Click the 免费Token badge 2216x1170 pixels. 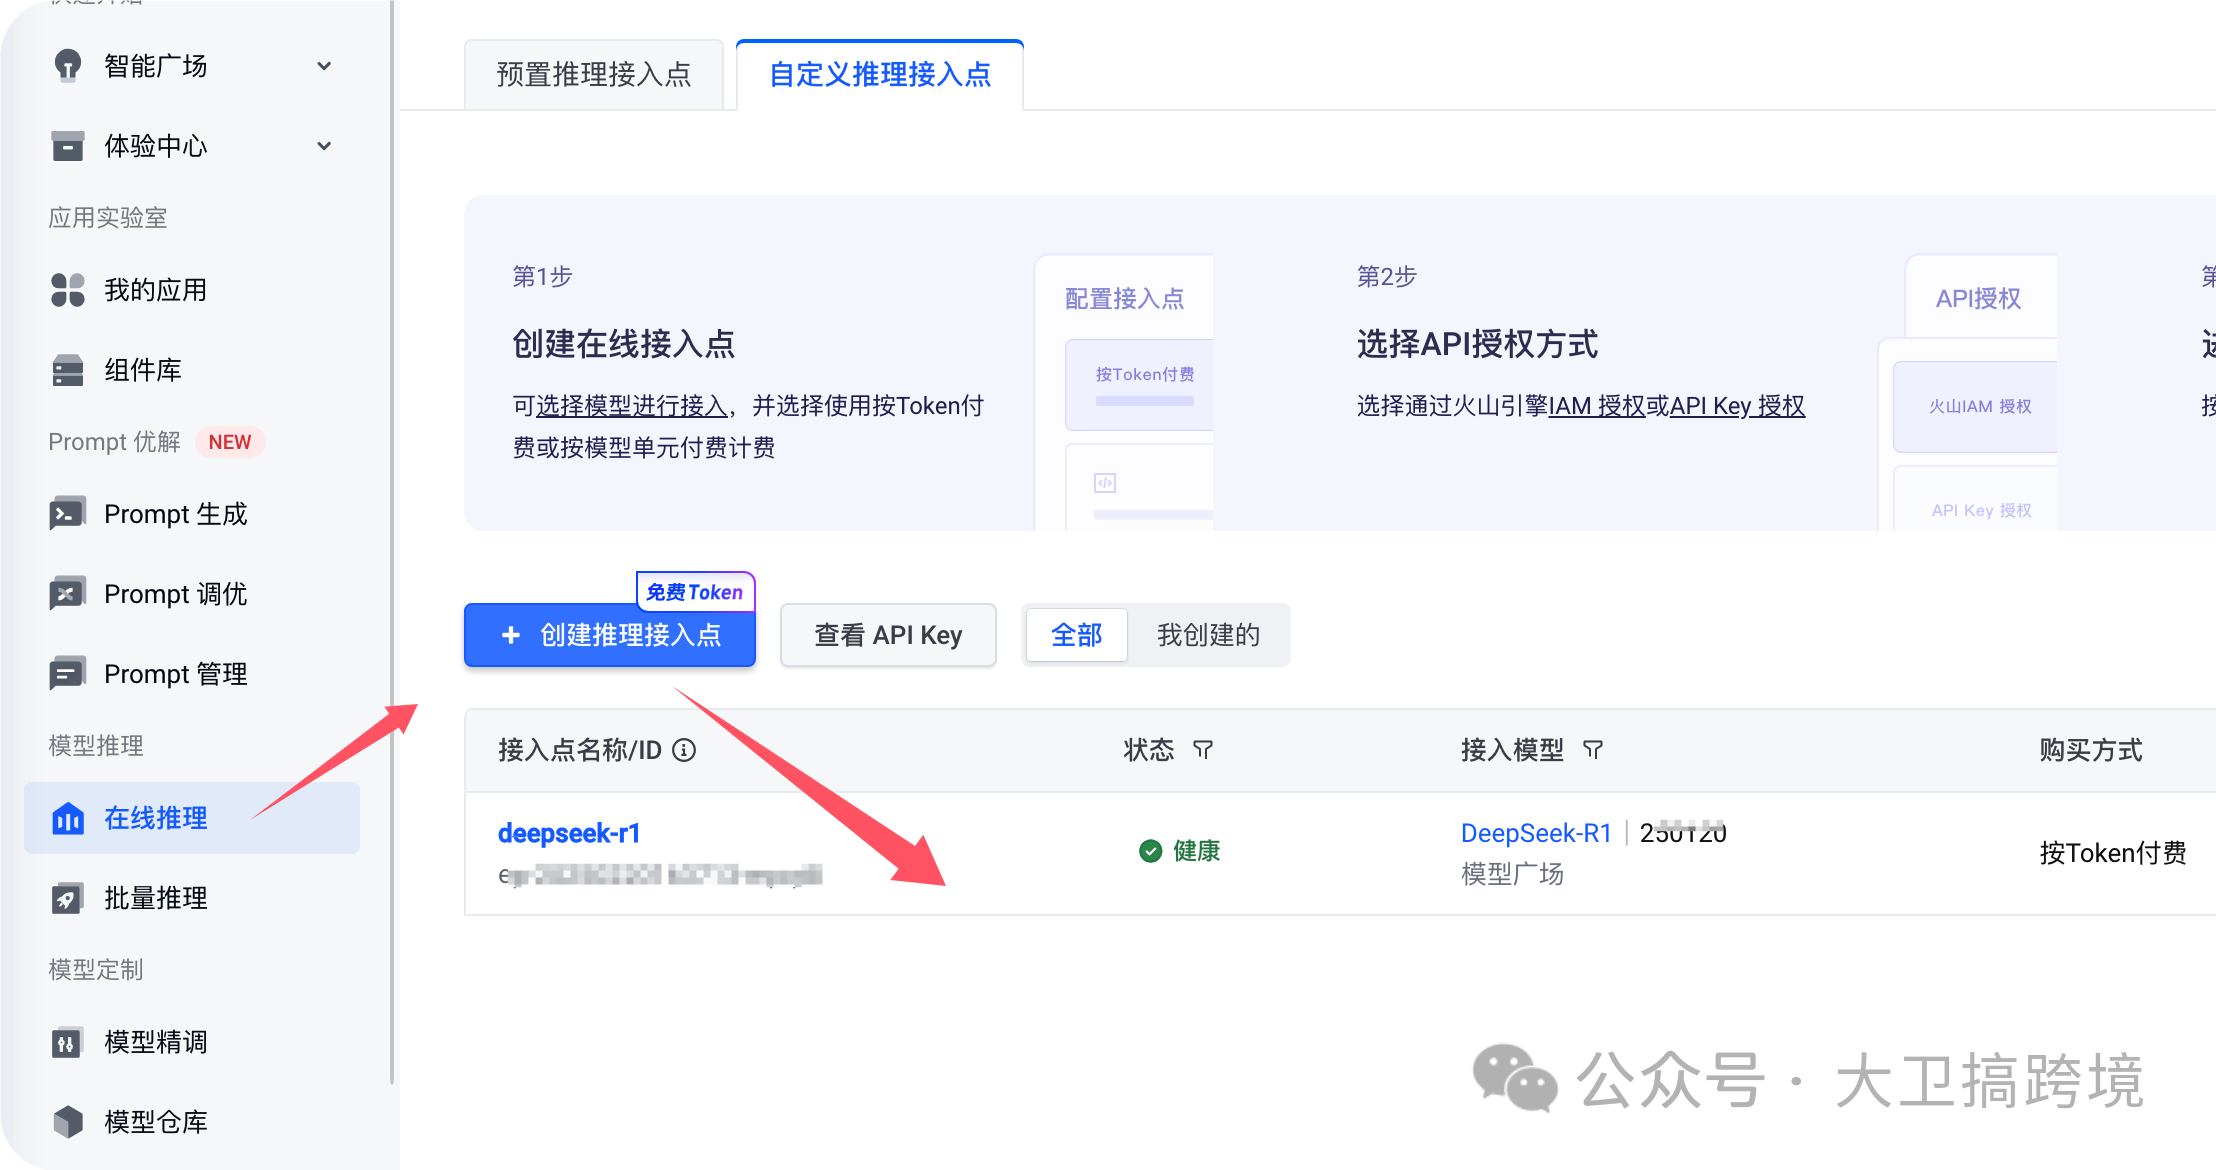695,592
